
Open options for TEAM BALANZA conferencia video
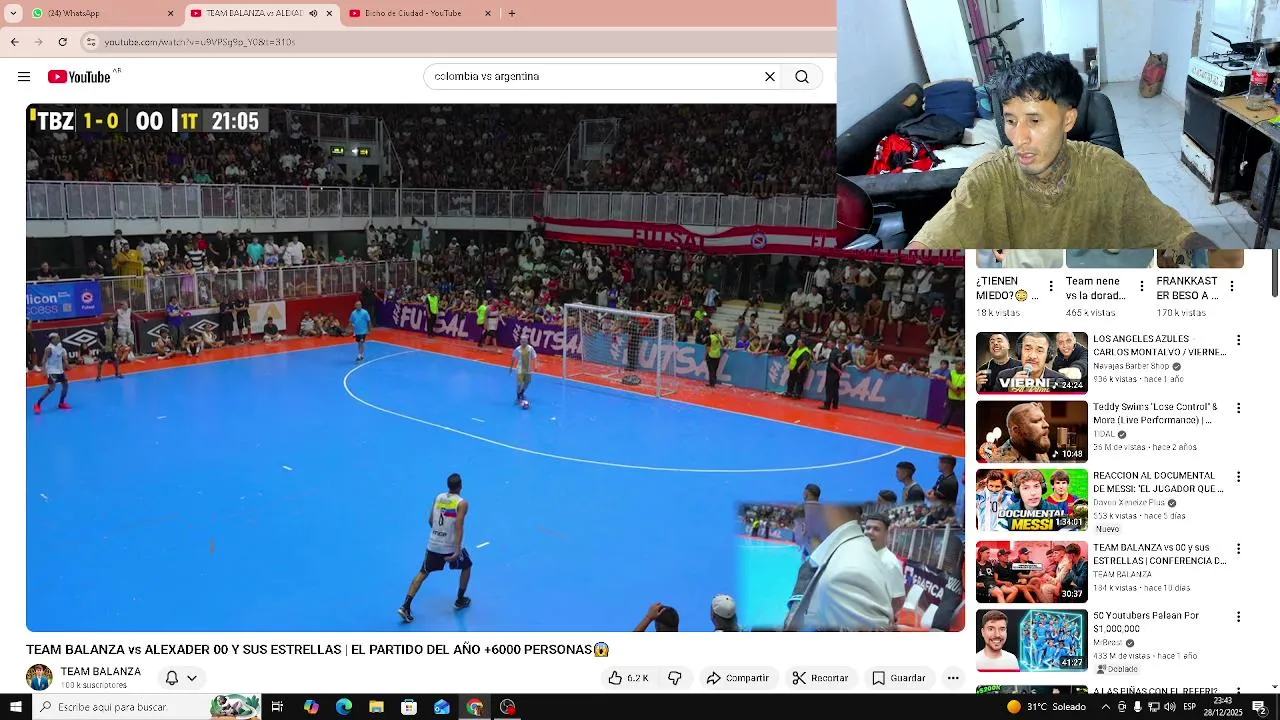(1239, 550)
